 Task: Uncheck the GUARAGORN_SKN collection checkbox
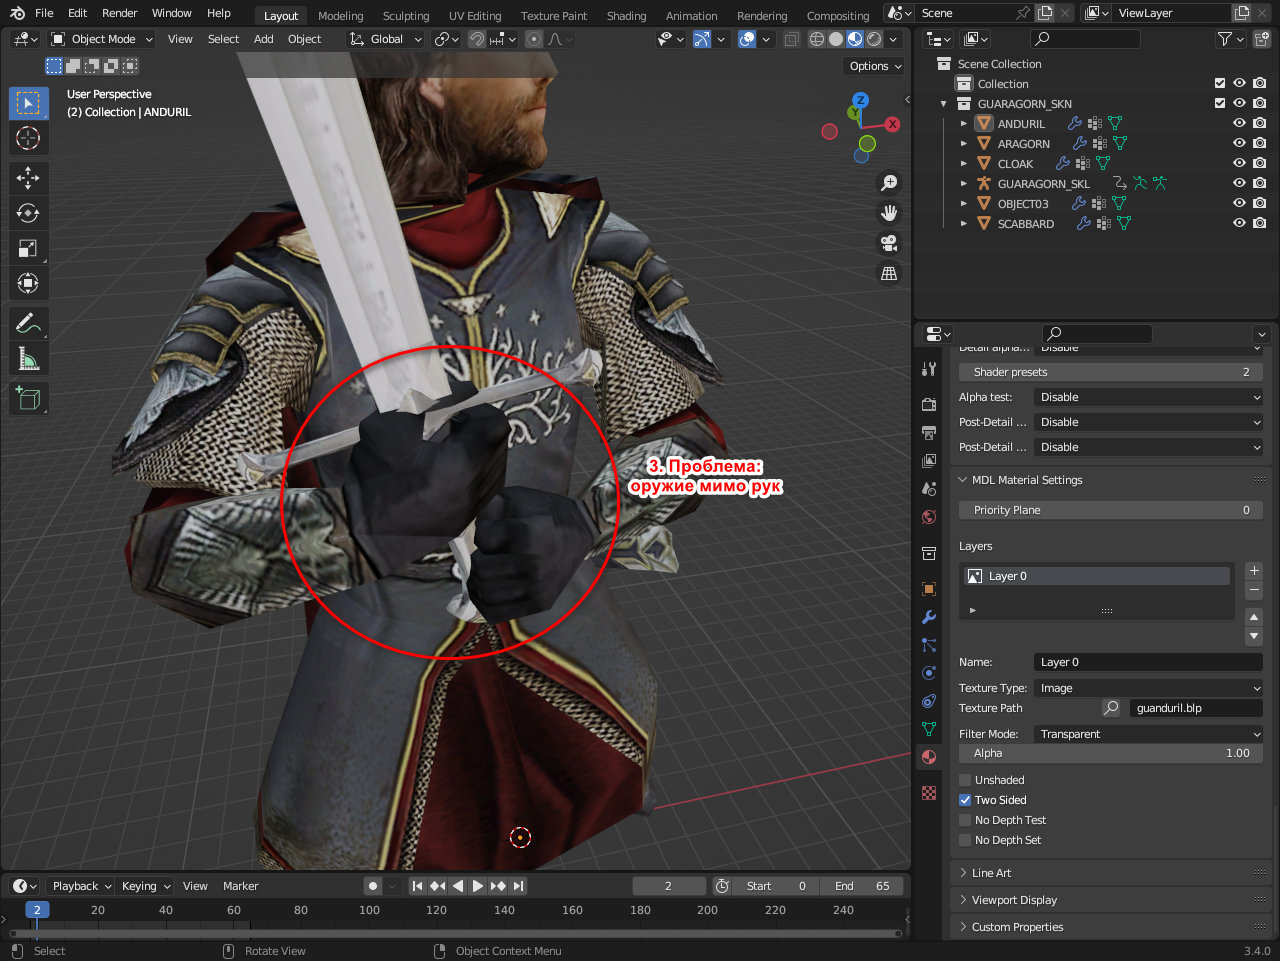click(1220, 103)
